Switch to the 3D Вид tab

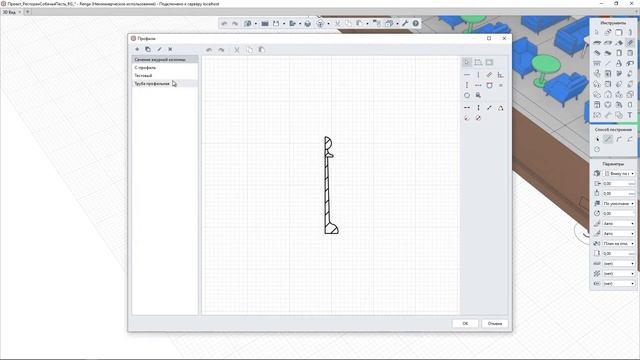(9, 12)
